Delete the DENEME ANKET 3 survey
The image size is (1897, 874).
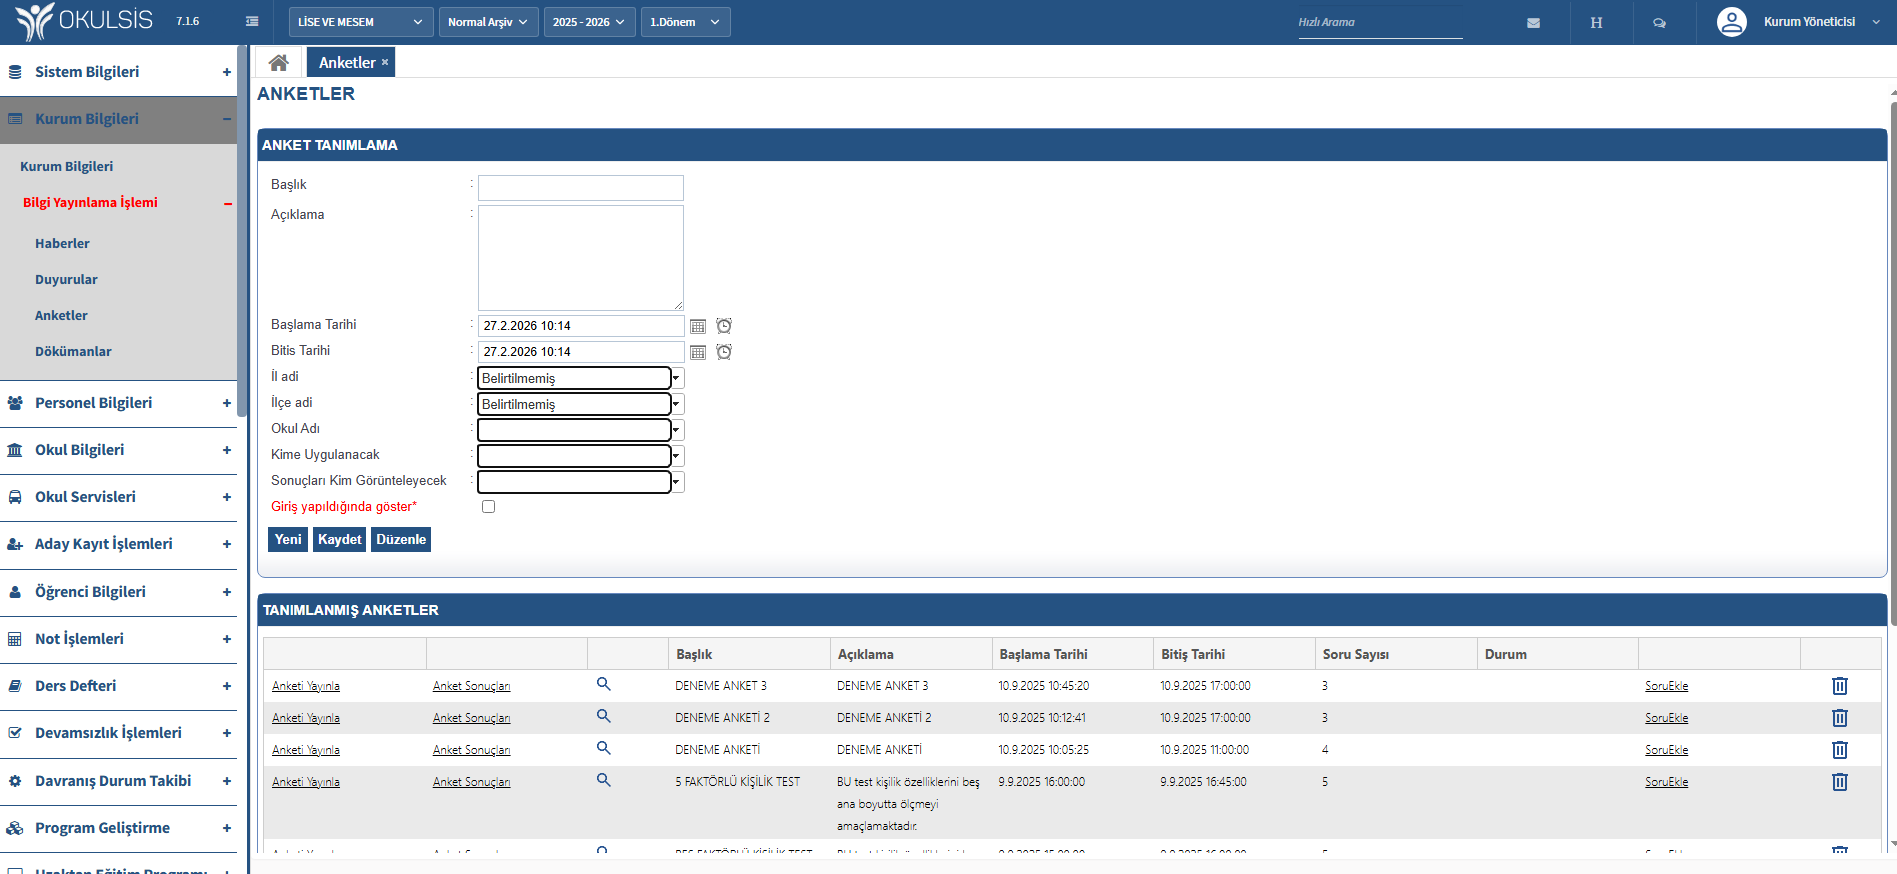[x=1839, y=686]
